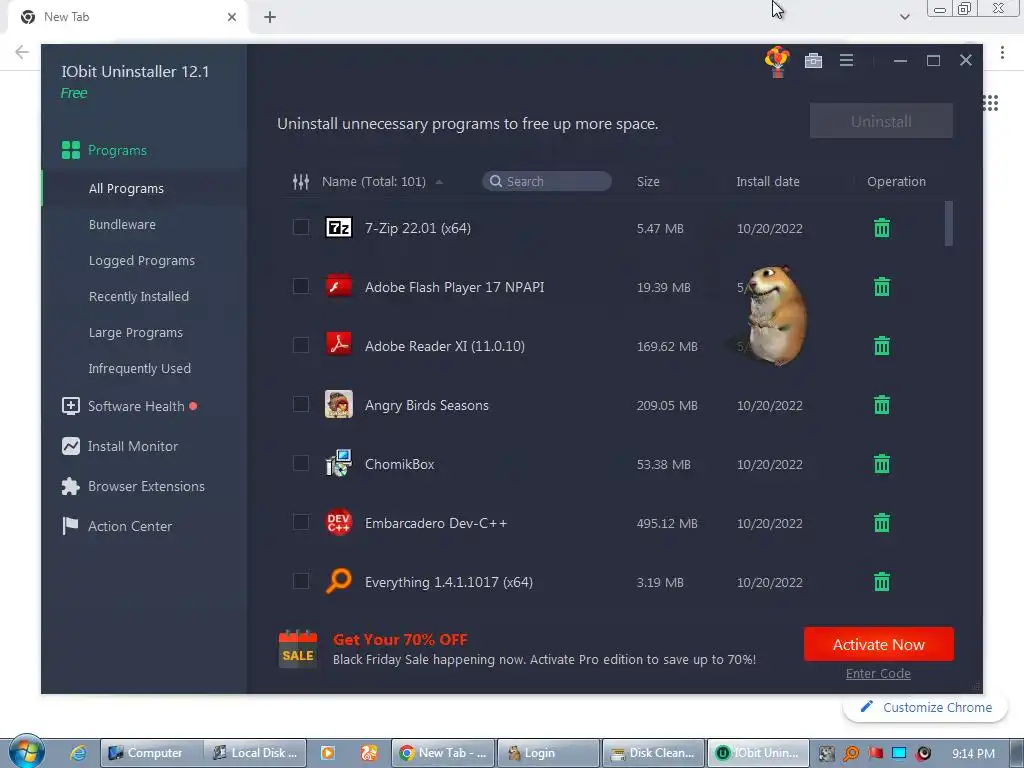Open Software Health section
The height and width of the screenshot is (768, 1024).
click(129, 406)
